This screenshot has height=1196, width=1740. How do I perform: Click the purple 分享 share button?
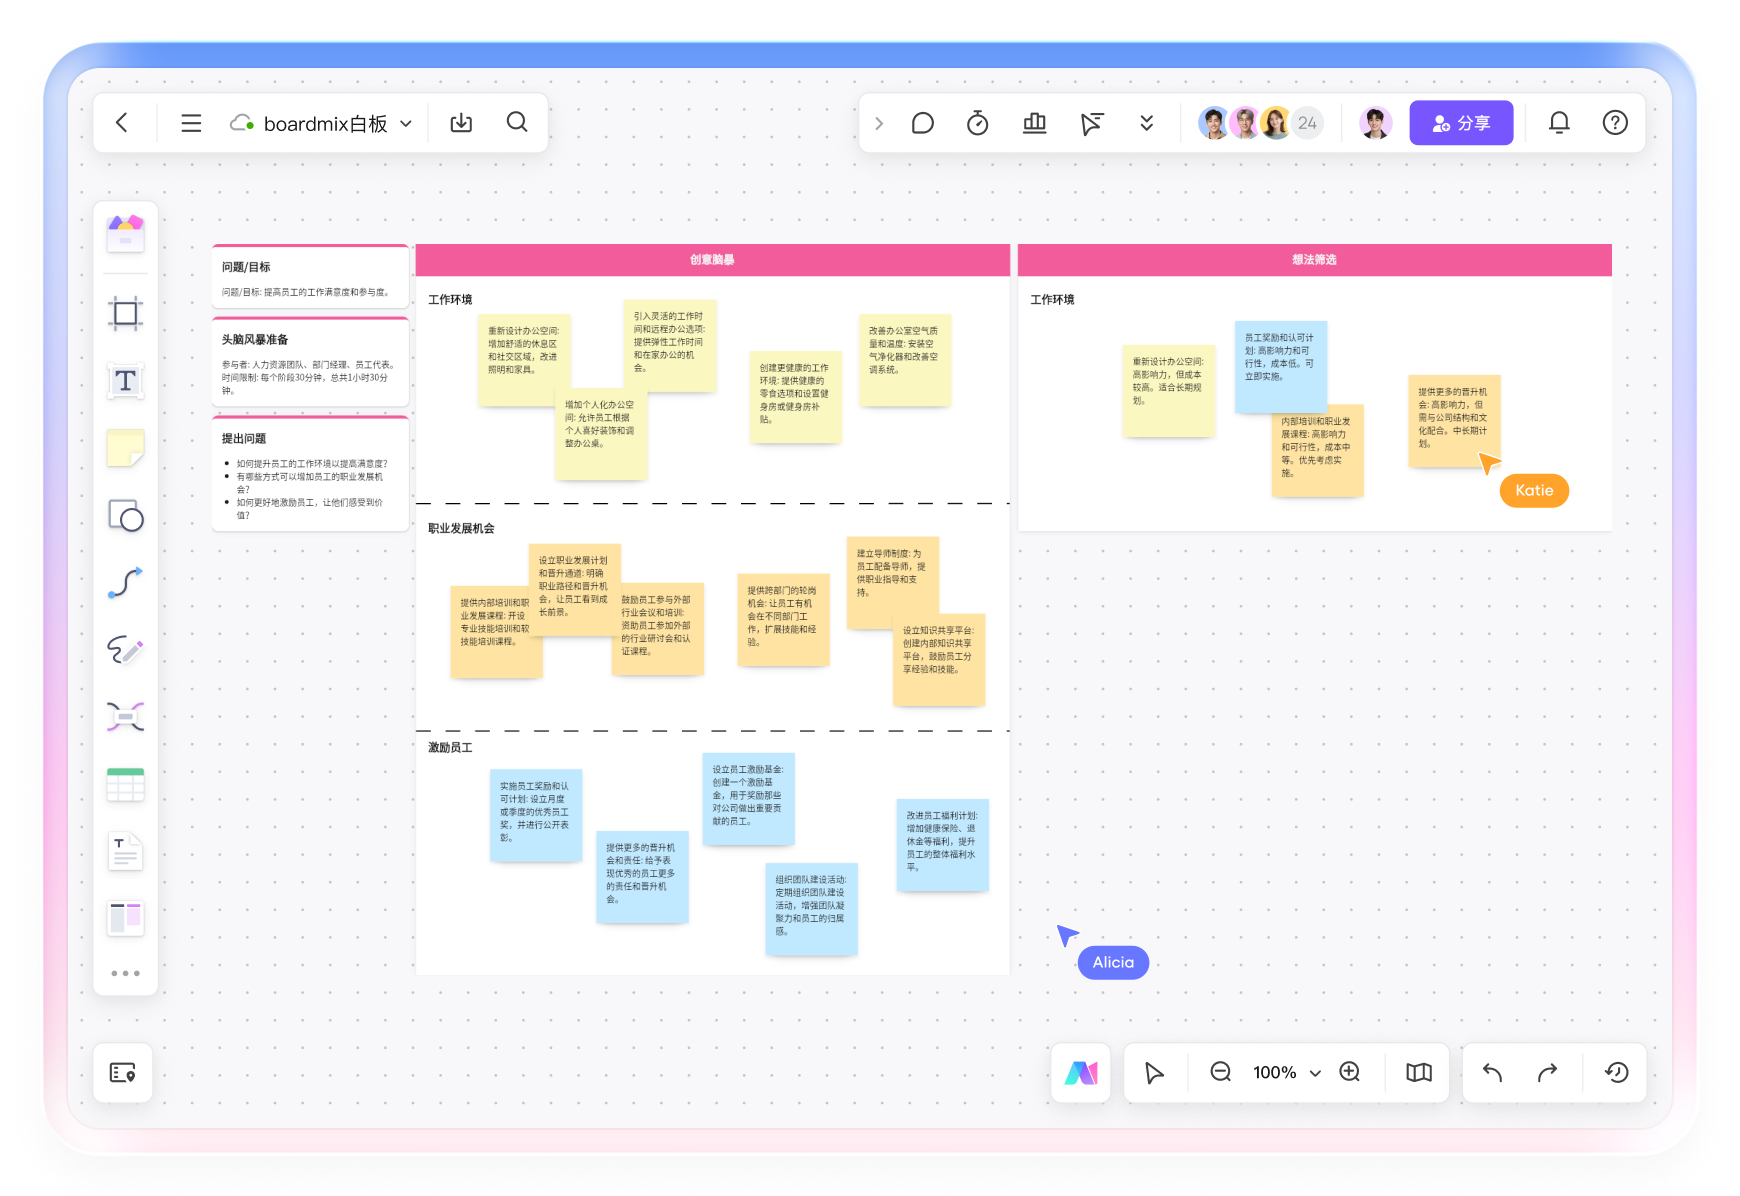pos(1460,123)
